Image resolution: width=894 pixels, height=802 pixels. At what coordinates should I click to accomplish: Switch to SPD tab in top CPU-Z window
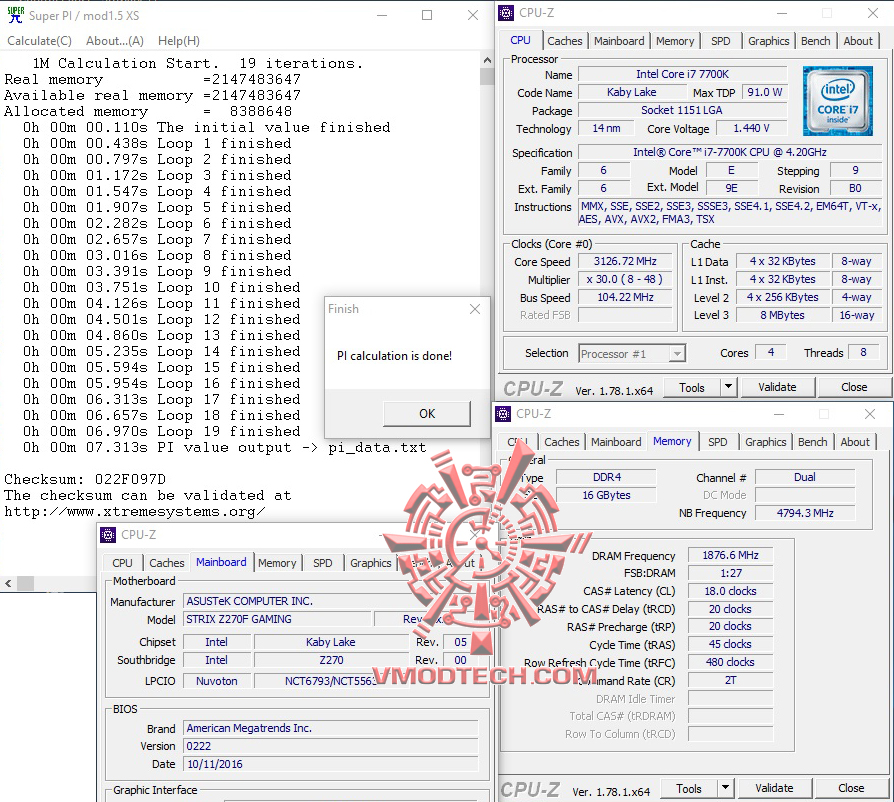click(720, 41)
